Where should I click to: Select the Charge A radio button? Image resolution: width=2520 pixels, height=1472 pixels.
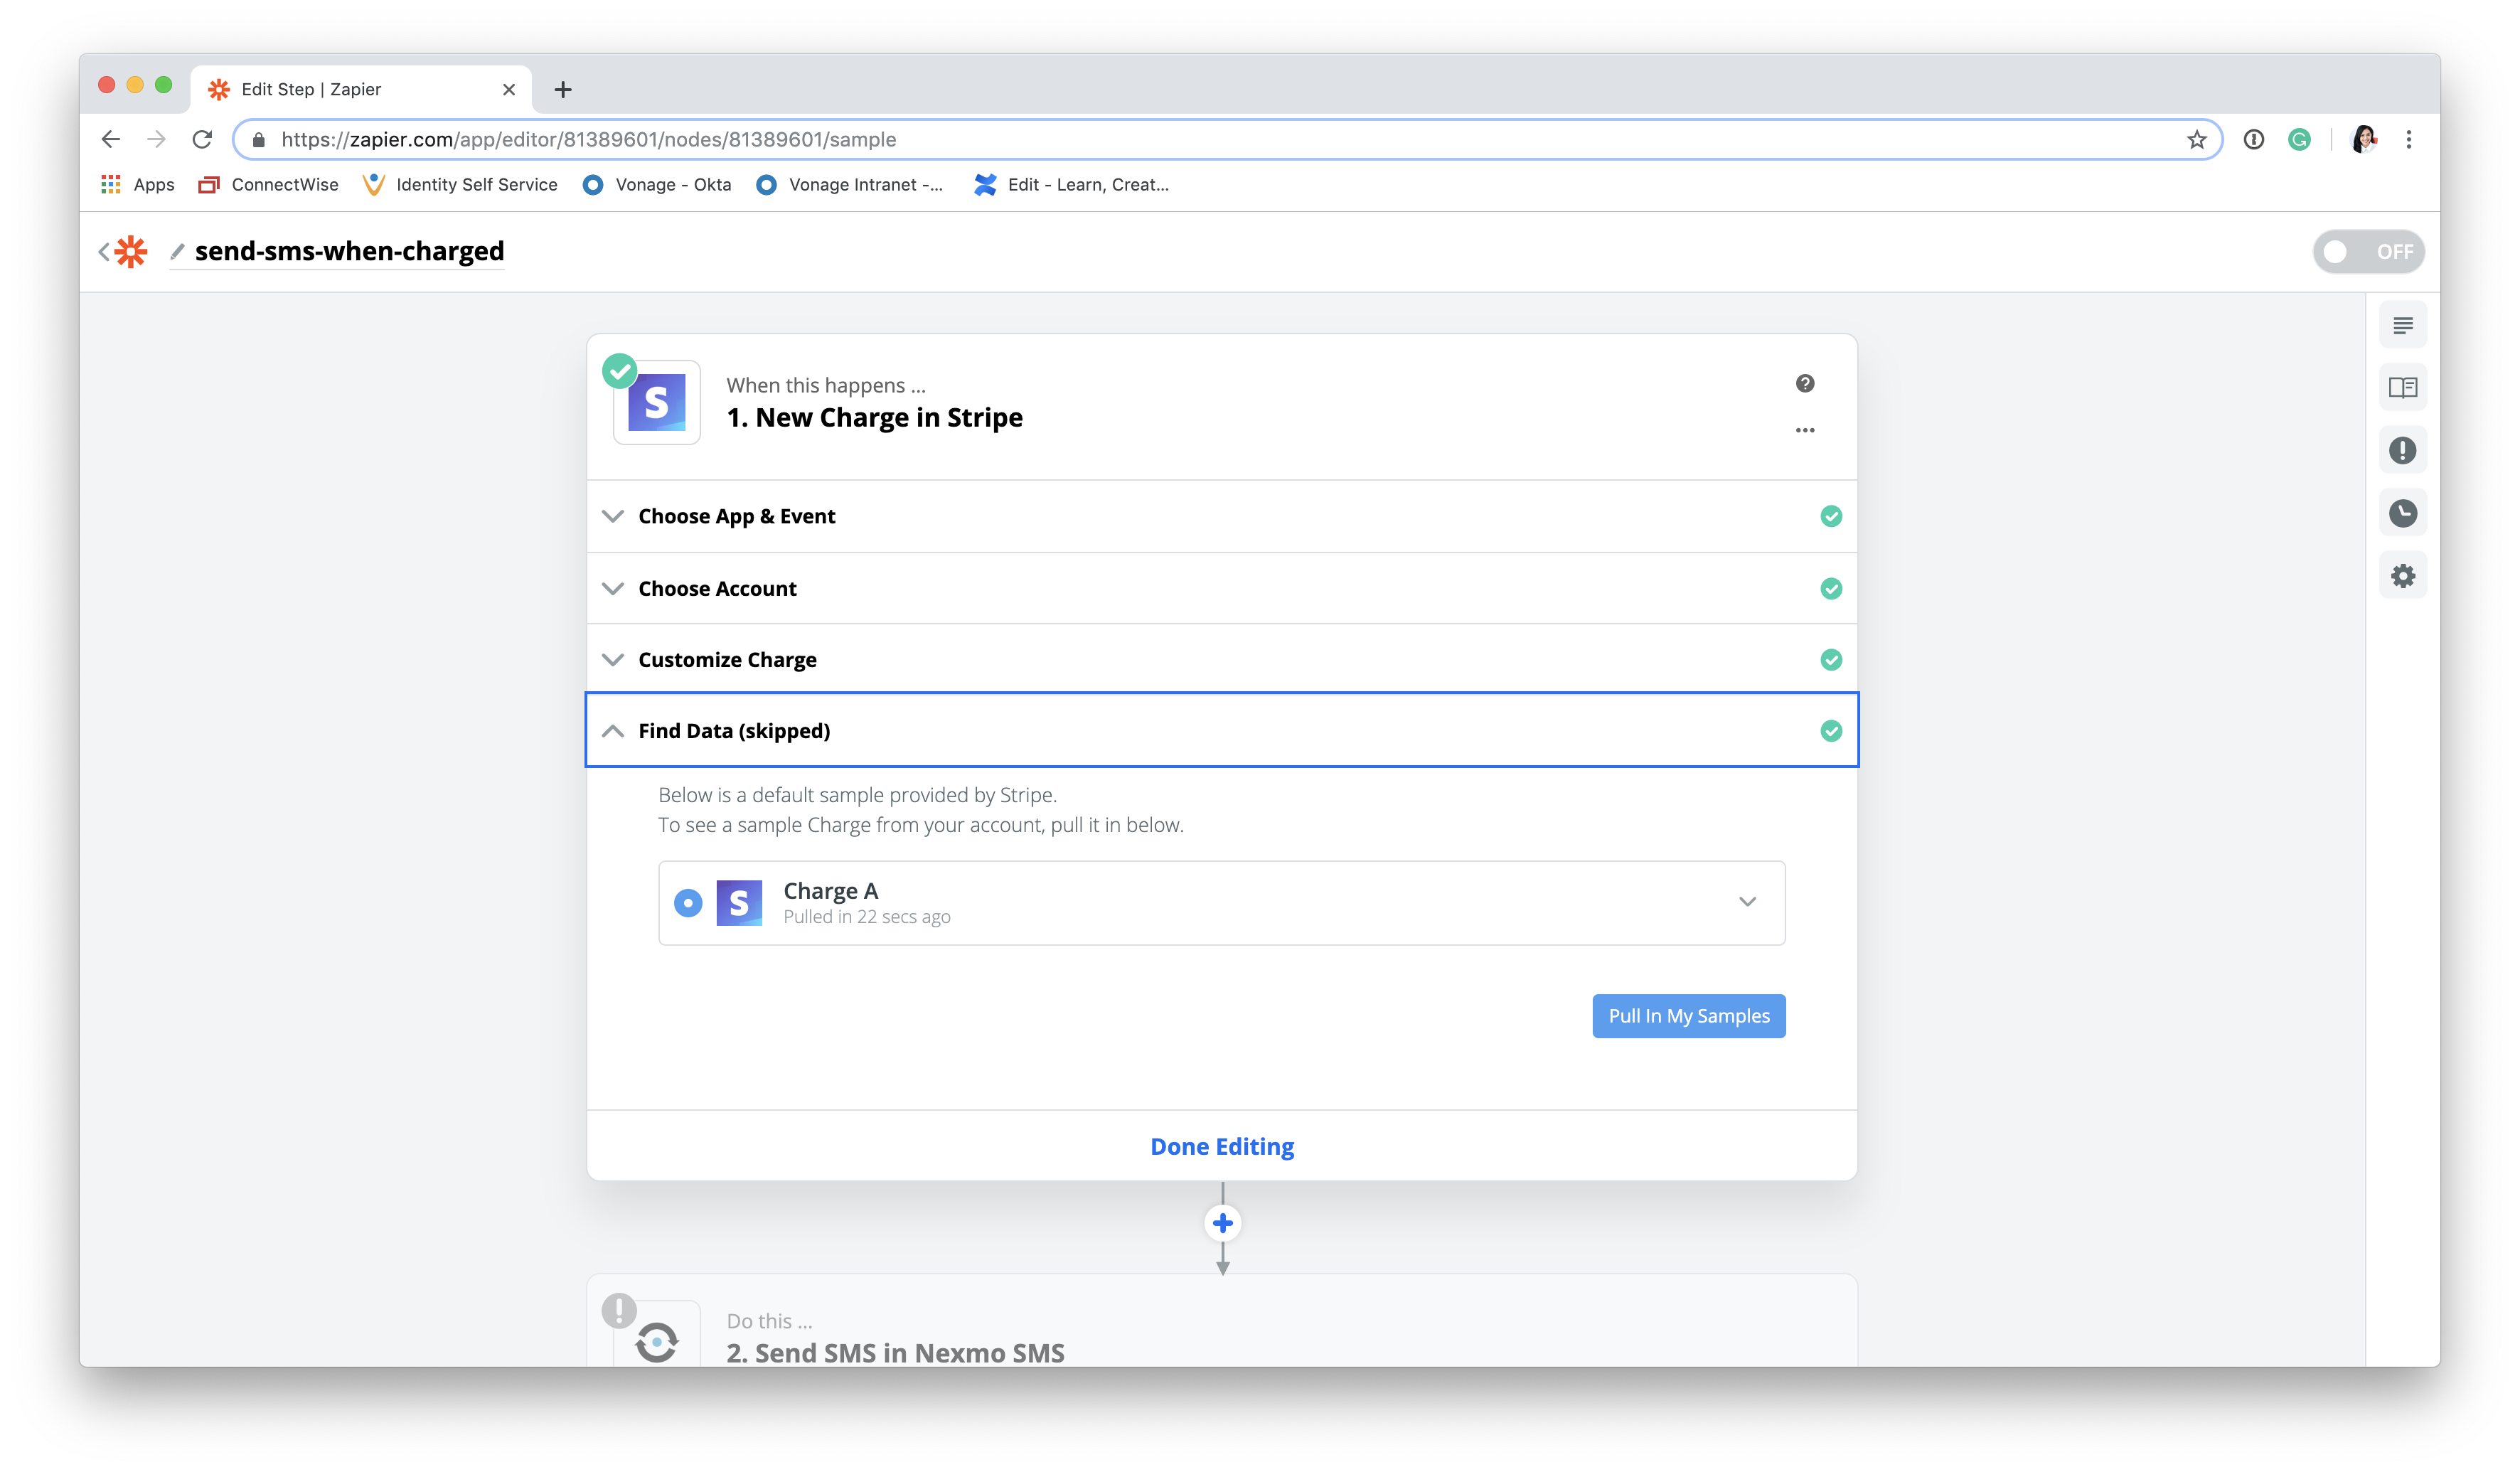point(688,902)
